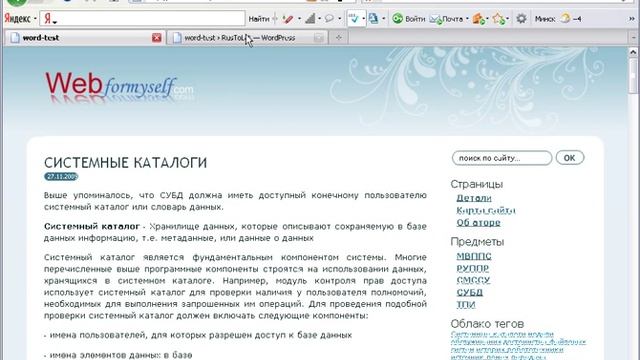Viewport: 640px width, 360px height.
Task: Open the tab list dropdown at tab bar end
Action: click(633, 38)
